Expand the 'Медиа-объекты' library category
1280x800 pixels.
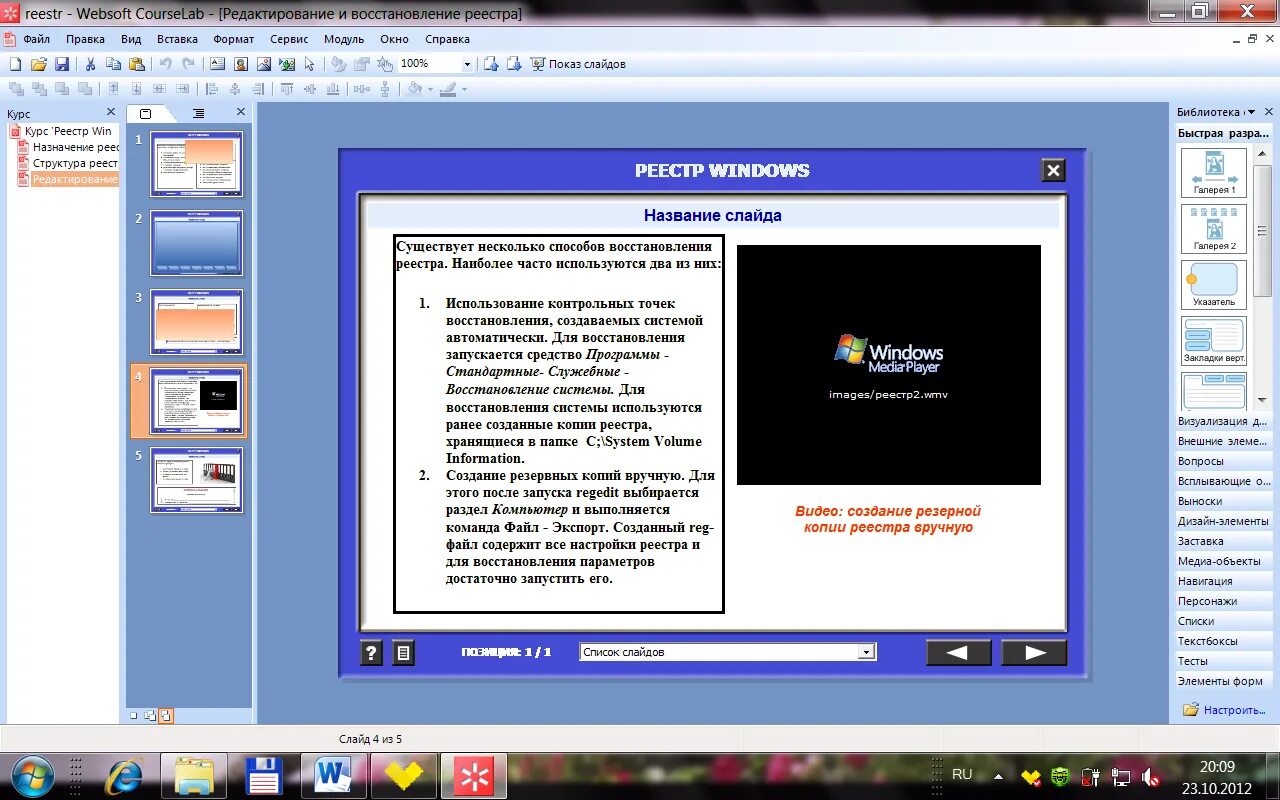tap(1224, 561)
